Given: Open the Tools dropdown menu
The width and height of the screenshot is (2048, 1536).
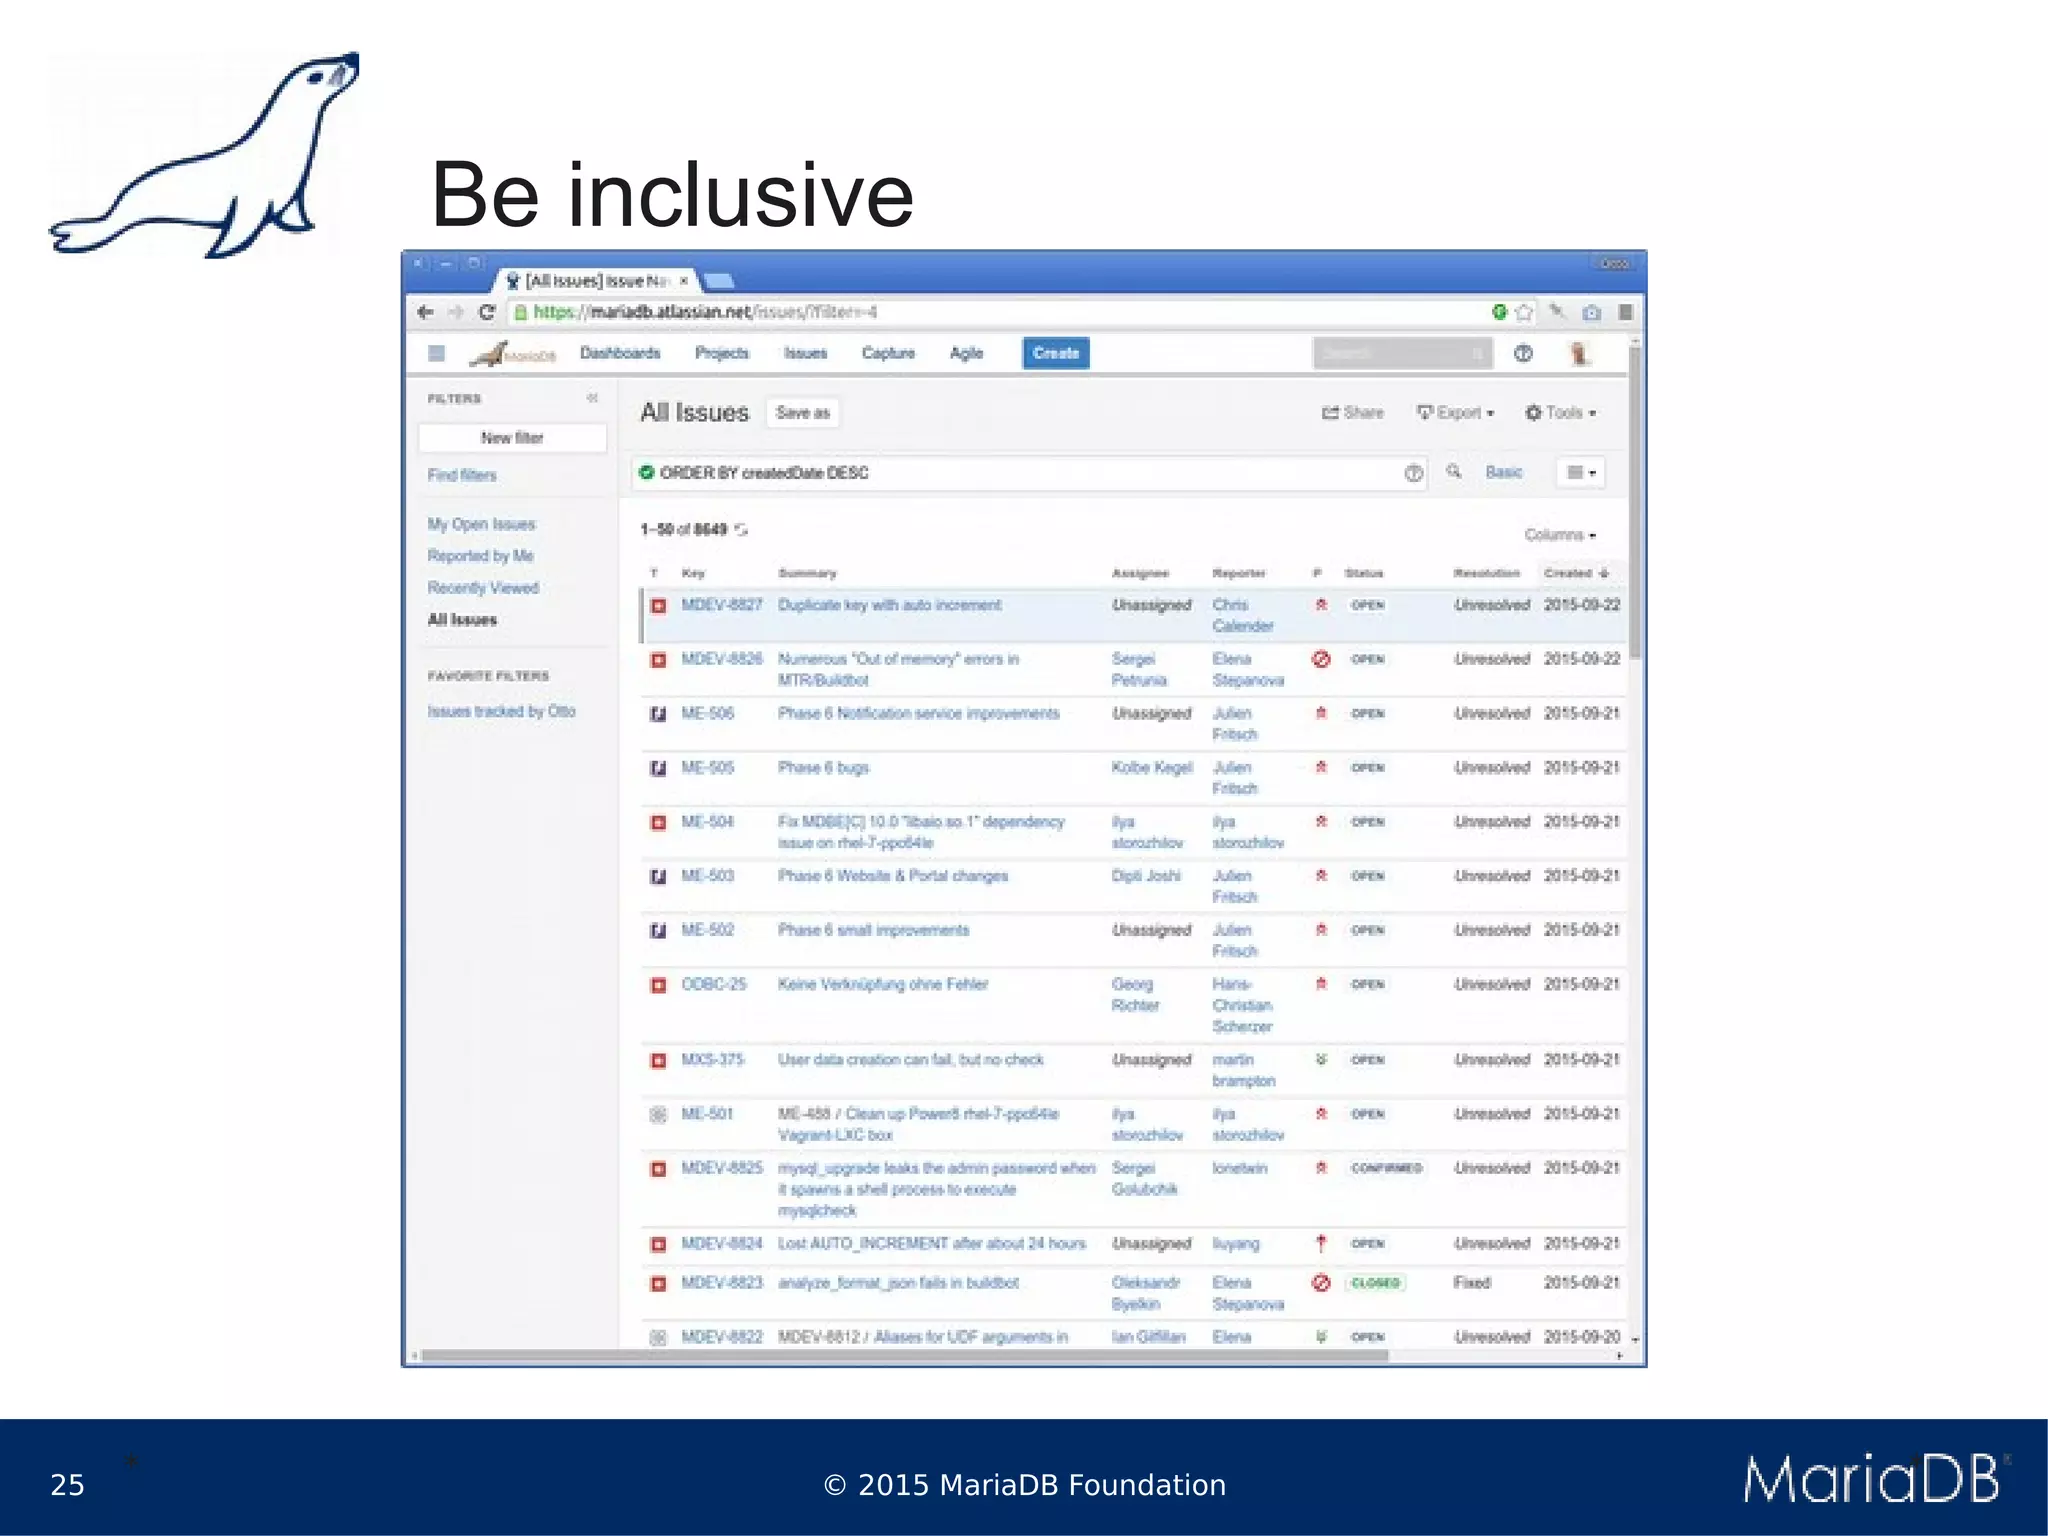Looking at the screenshot, I should click(x=1560, y=413).
